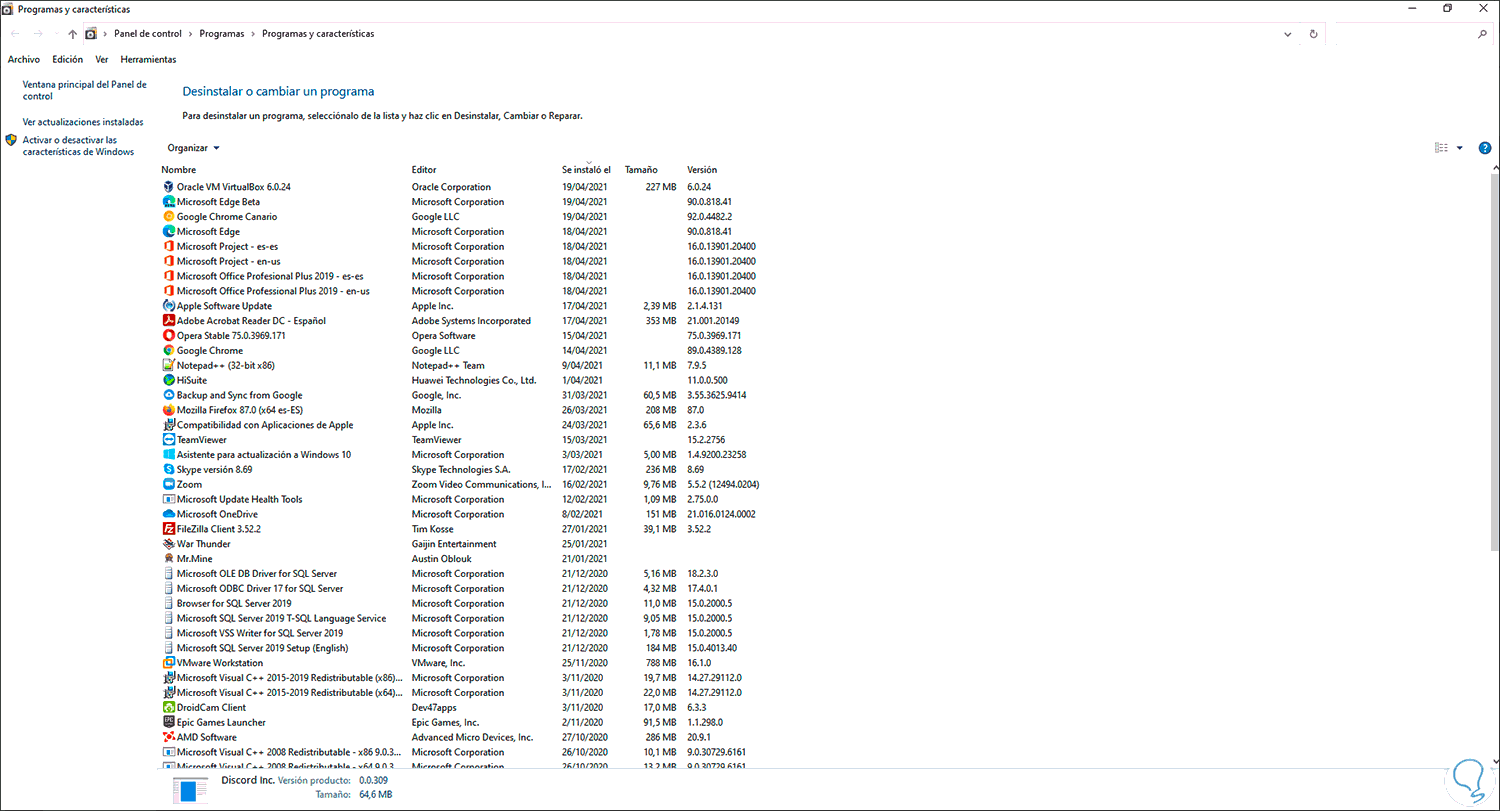Open Ver actualizaciones instaladas link

tap(83, 122)
